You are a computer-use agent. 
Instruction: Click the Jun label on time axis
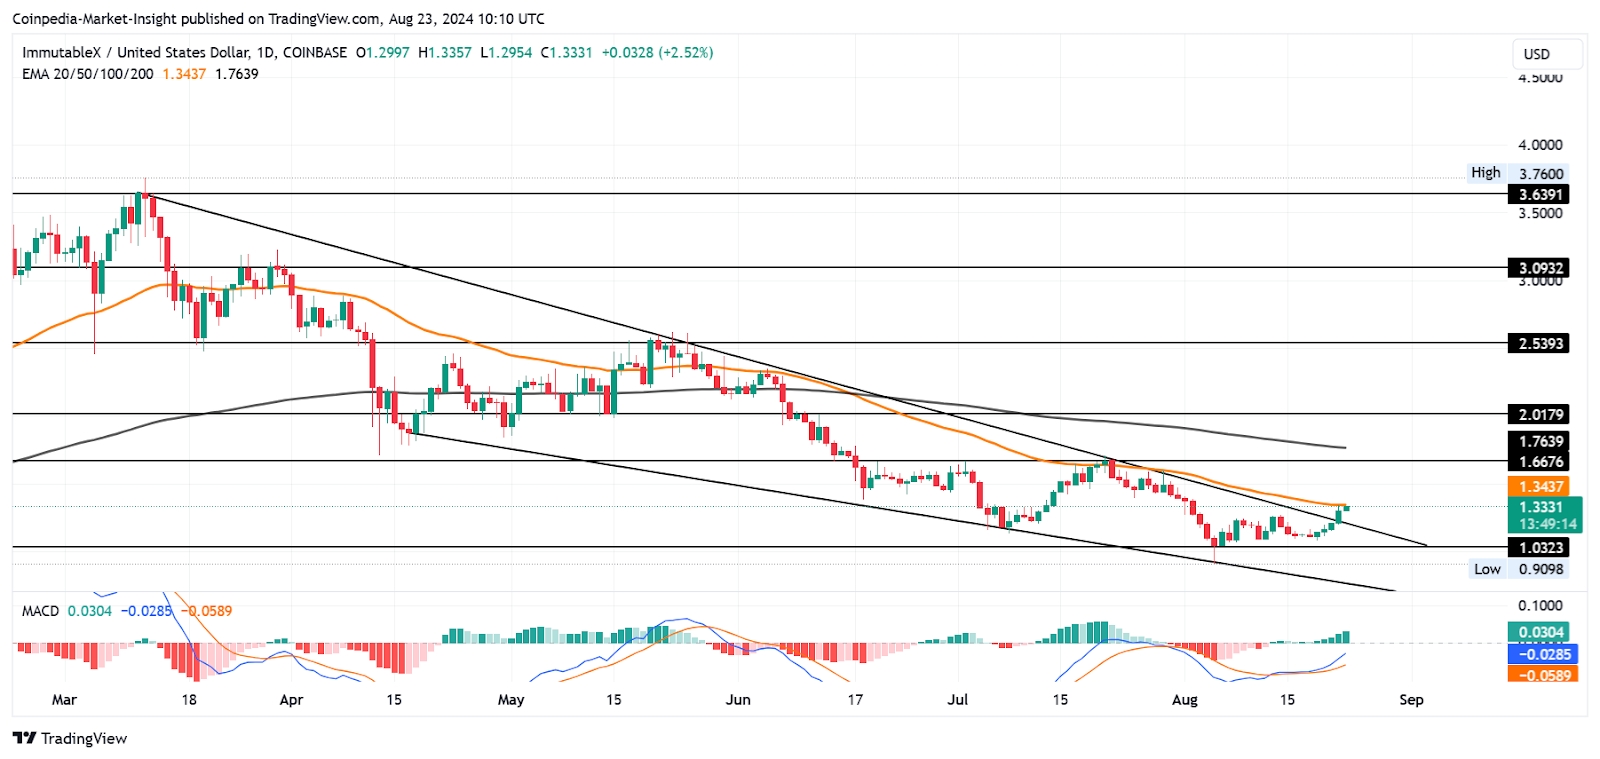[x=738, y=700]
